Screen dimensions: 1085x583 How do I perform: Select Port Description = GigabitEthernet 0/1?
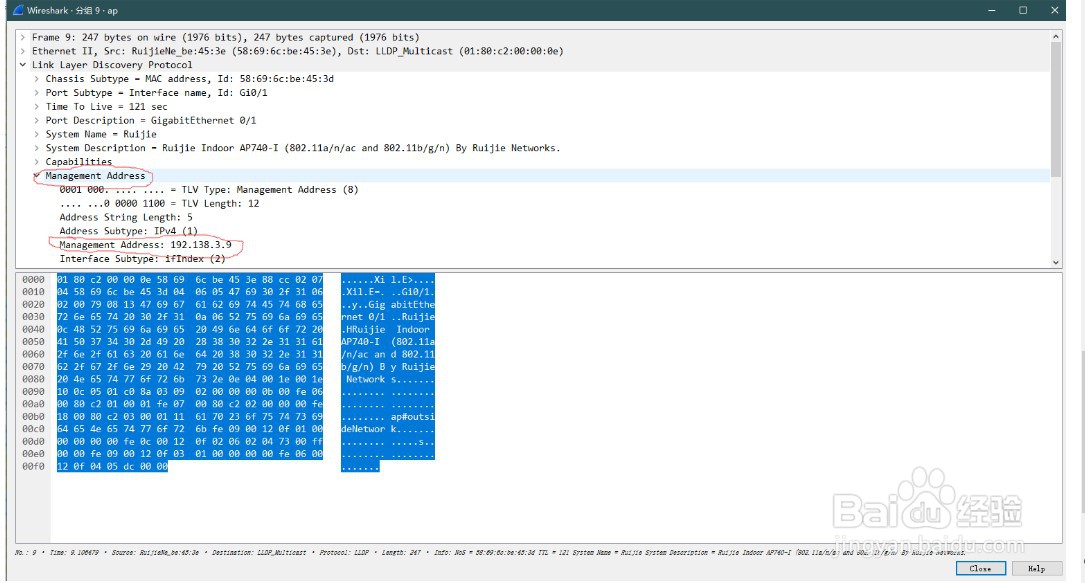tap(151, 120)
